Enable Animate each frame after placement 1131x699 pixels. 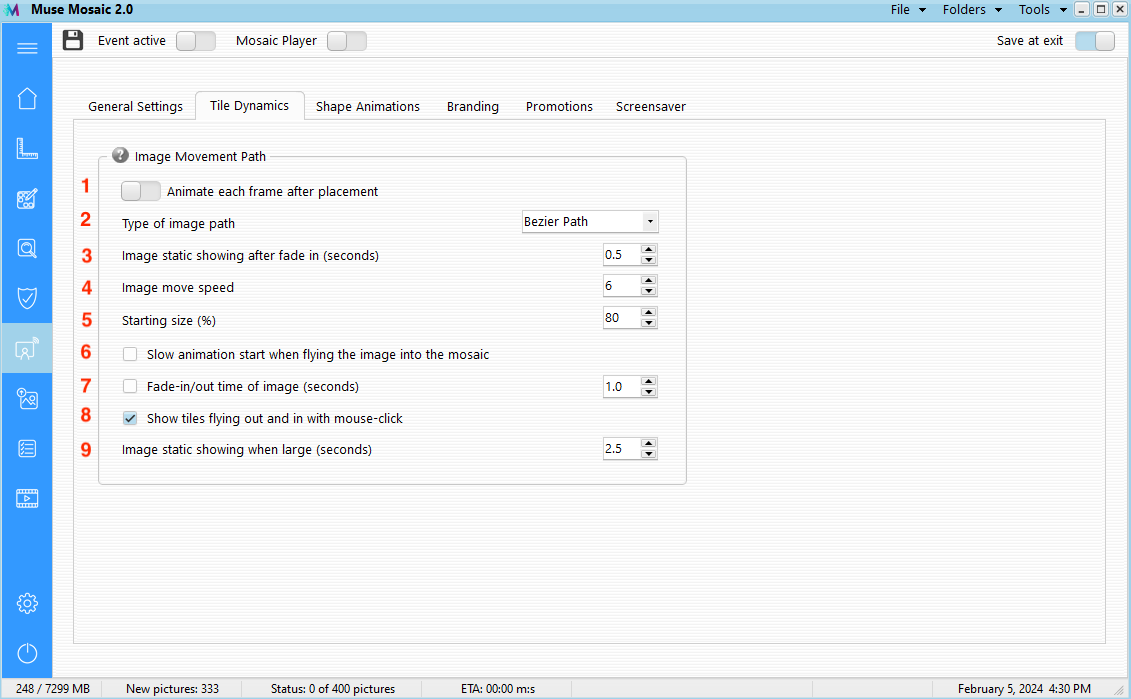(x=141, y=191)
